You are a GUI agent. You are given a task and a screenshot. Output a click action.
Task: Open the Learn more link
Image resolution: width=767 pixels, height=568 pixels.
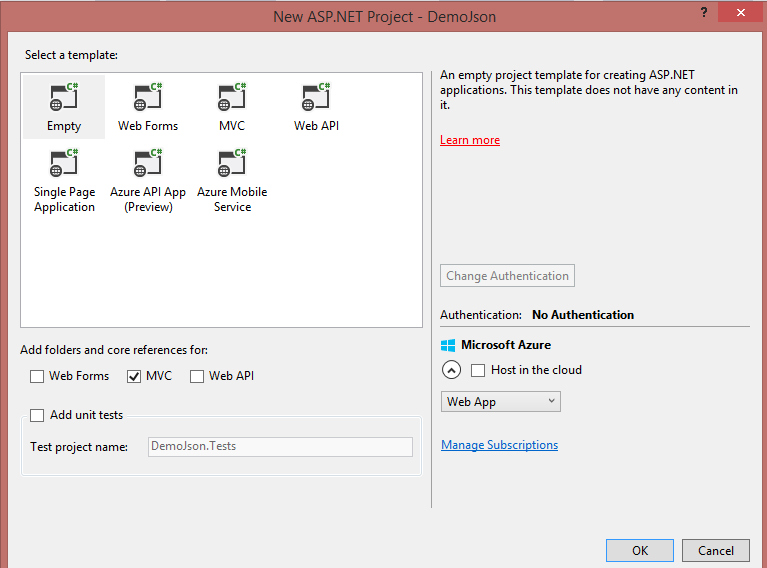pyautogui.click(x=470, y=140)
